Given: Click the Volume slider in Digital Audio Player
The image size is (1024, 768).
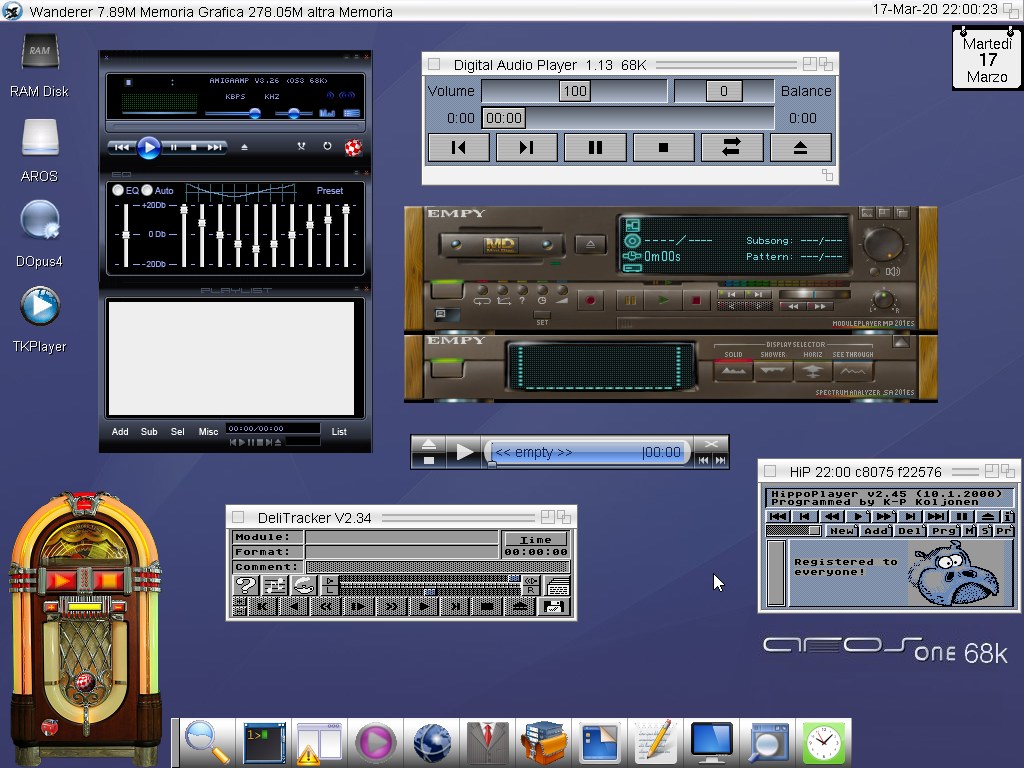Looking at the screenshot, I should point(574,91).
